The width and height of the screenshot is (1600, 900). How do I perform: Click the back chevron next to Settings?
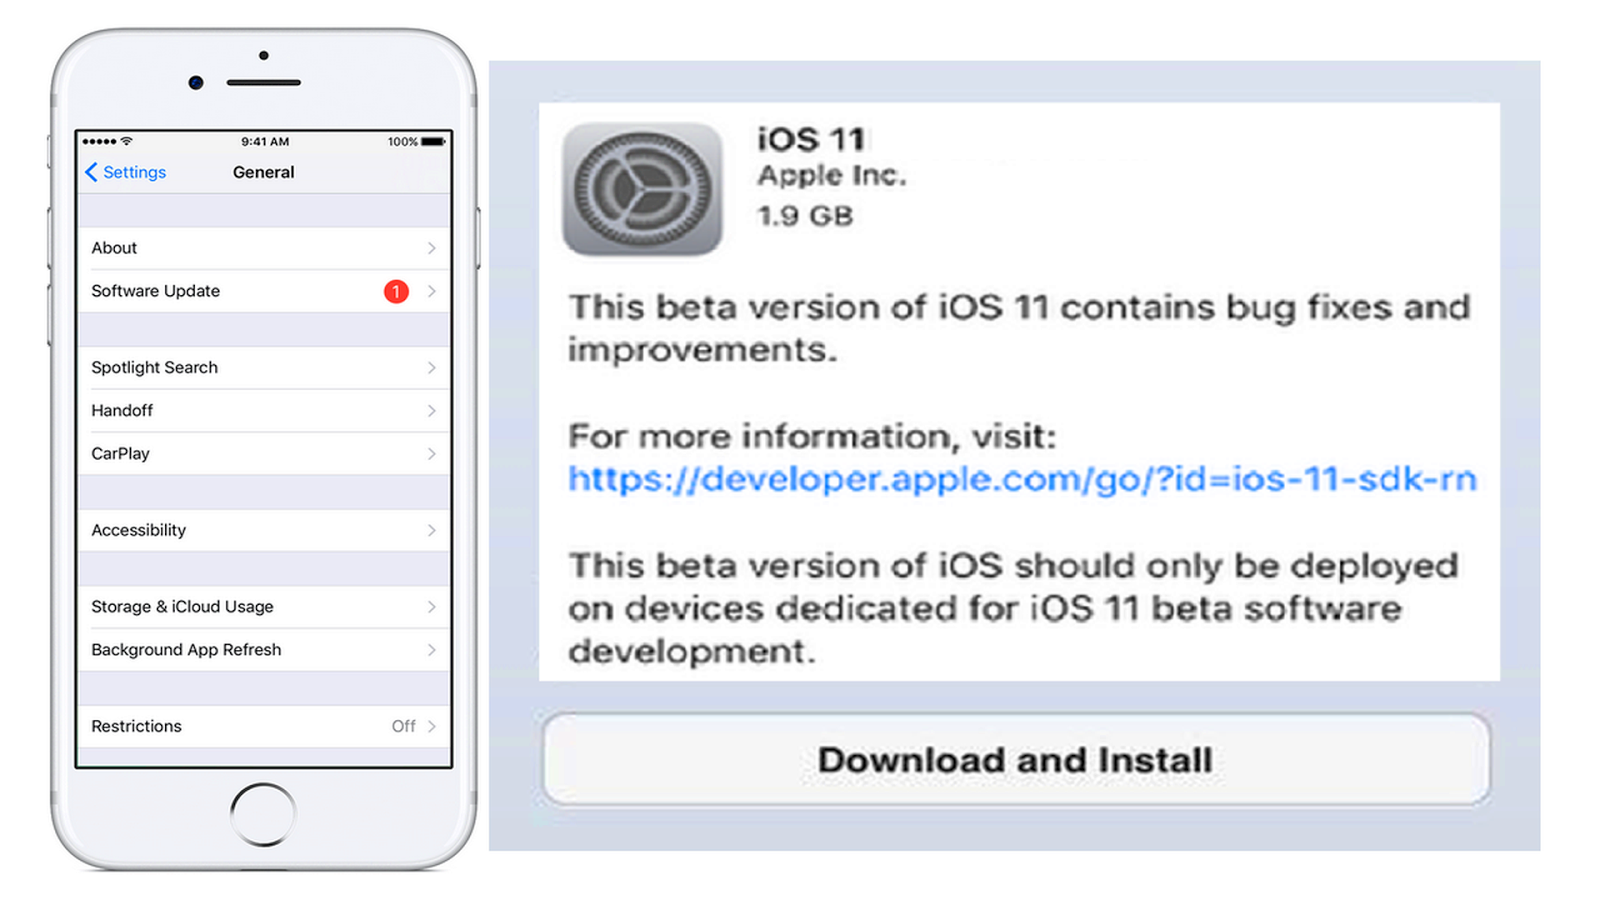click(x=91, y=172)
